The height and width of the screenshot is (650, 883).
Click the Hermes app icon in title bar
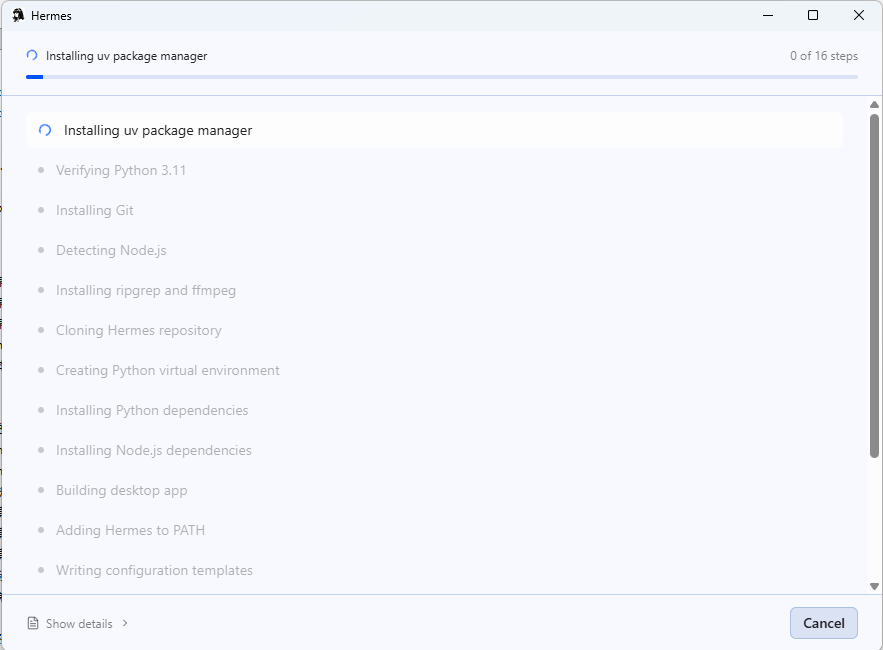(x=18, y=15)
